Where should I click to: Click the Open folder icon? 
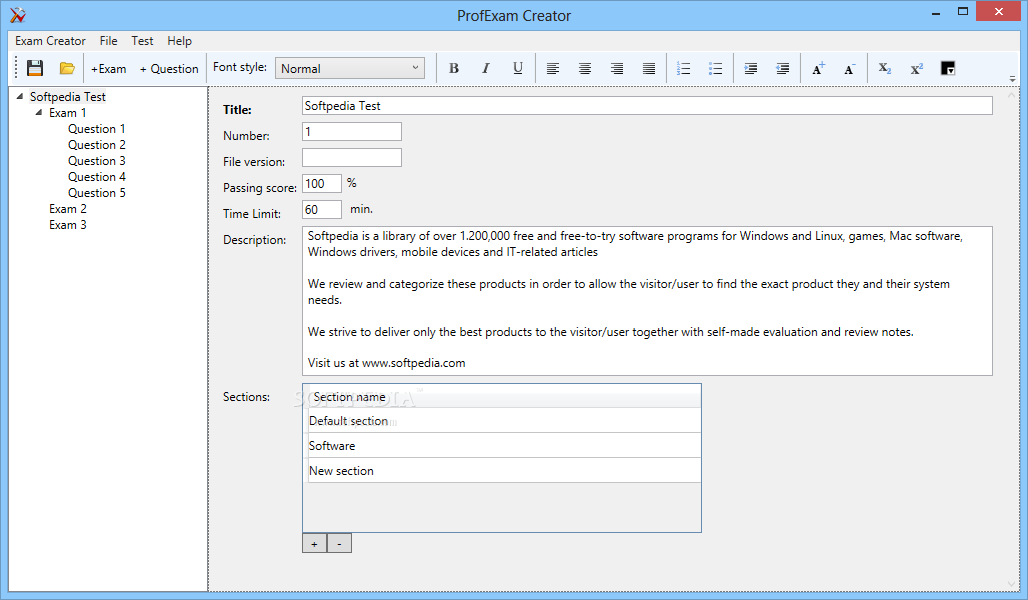(x=67, y=68)
